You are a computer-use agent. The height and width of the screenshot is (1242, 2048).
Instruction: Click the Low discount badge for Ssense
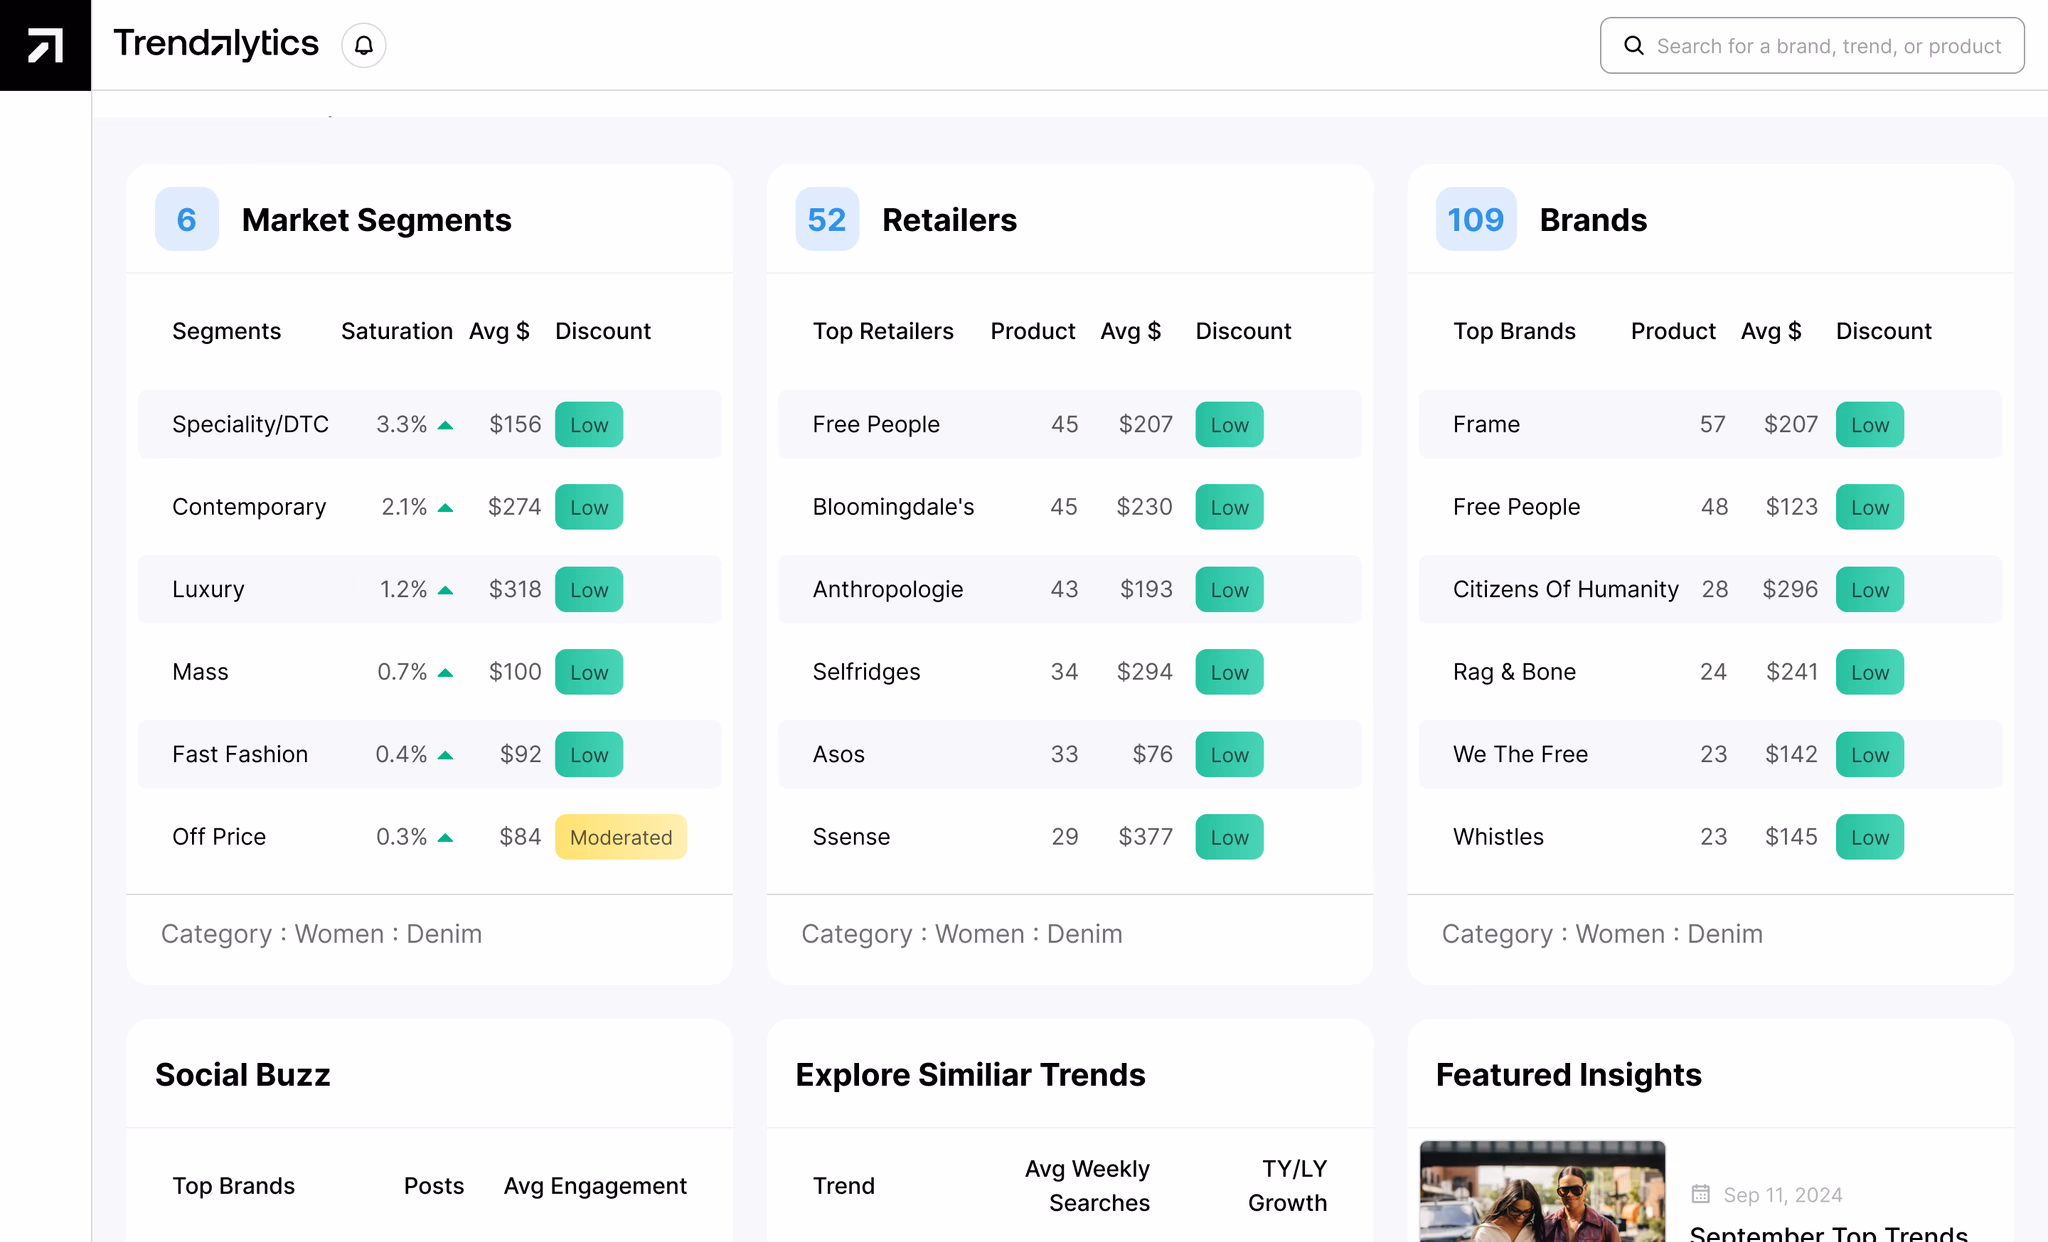click(x=1228, y=837)
